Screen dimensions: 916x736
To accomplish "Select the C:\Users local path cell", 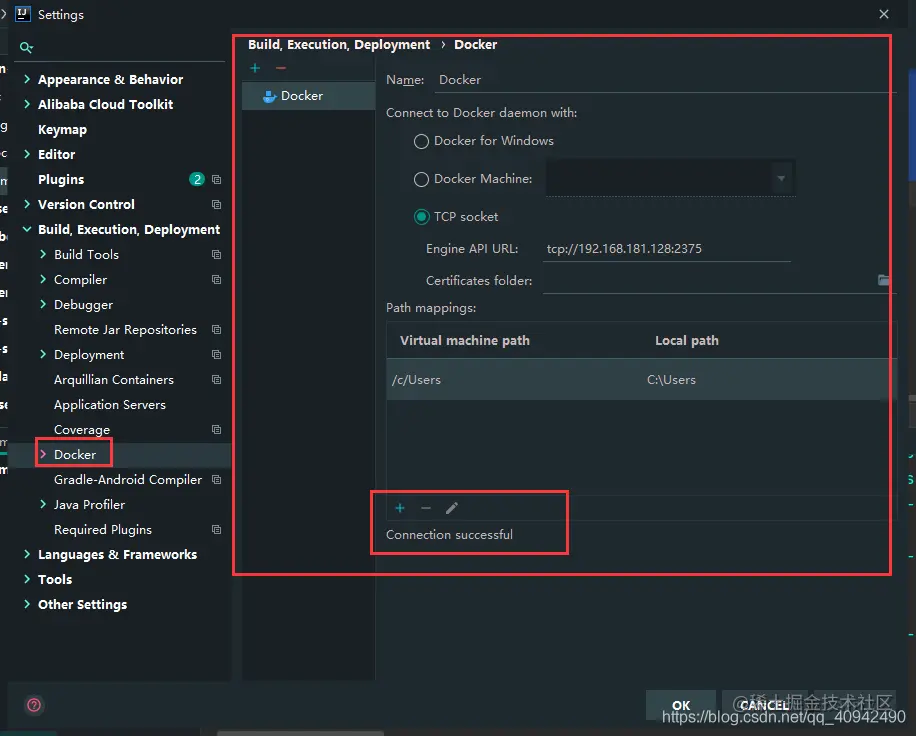I will click(x=770, y=380).
